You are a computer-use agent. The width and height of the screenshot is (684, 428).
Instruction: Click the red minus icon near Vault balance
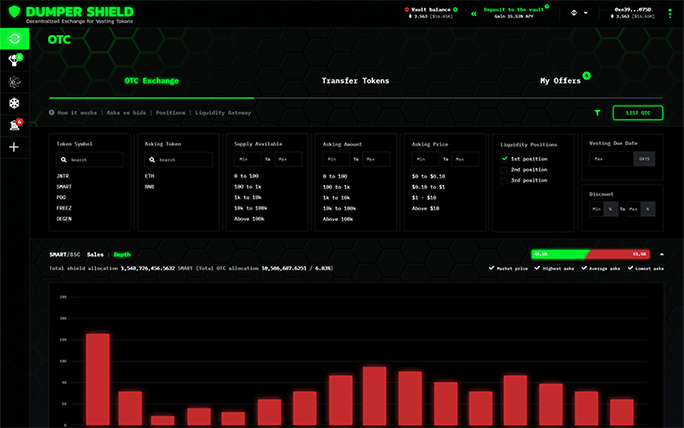[x=407, y=10]
